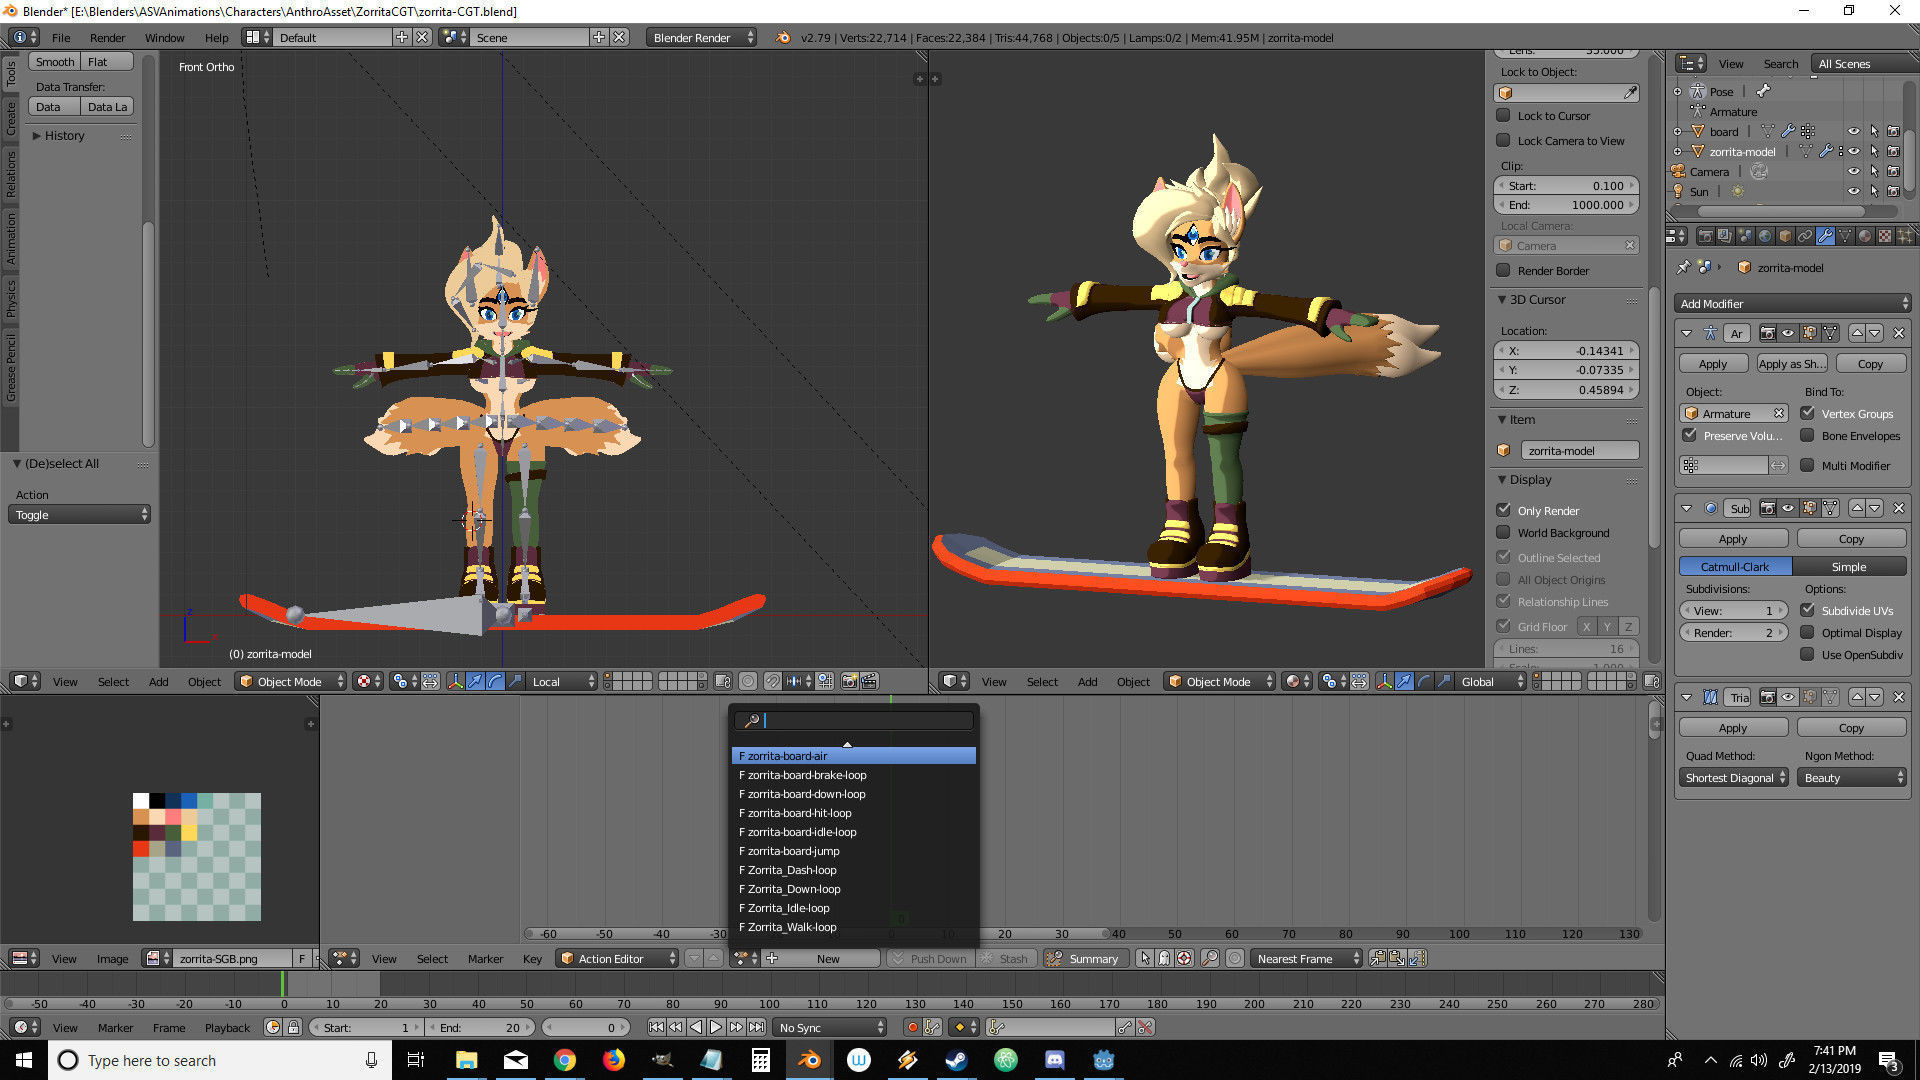This screenshot has height=1080, width=1920.
Task: Select Zorrita_Walk-loop action from list
Action: pyautogui.click(x=853, y=927)
